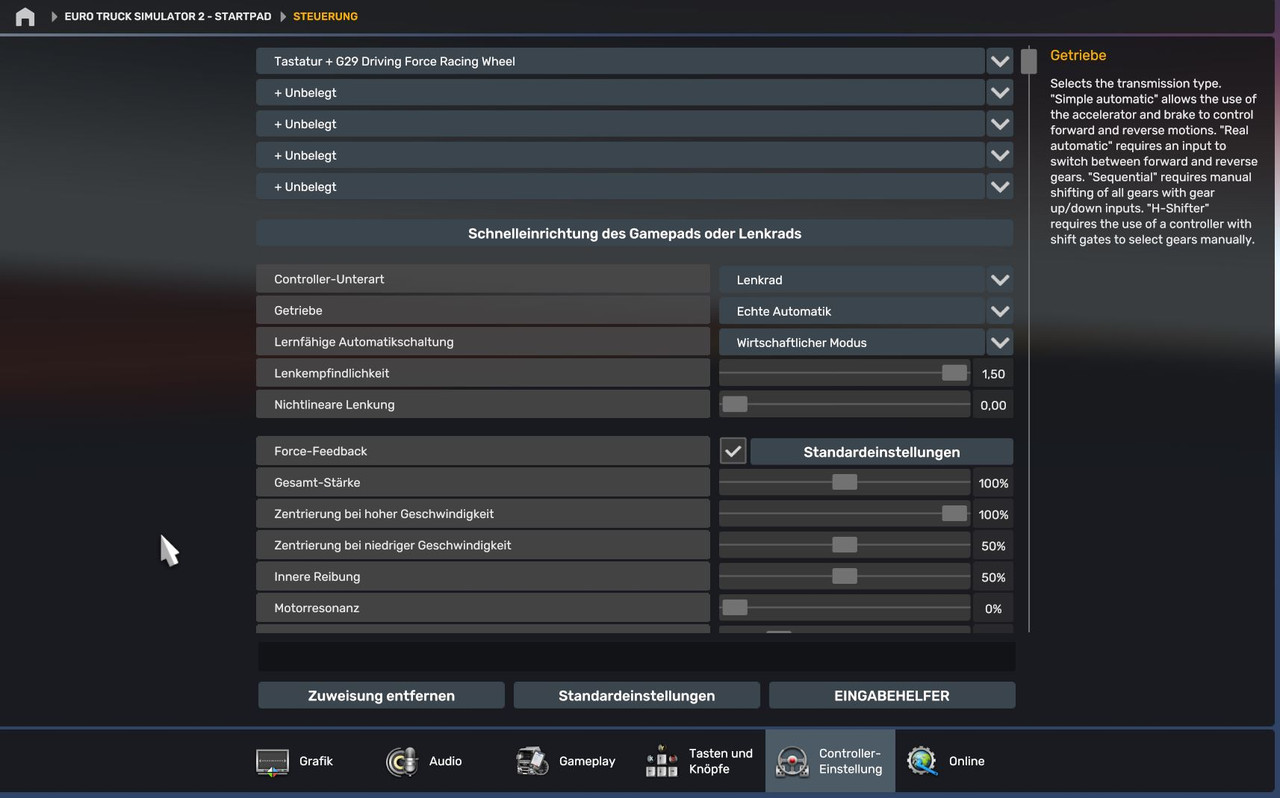Screen dimensions: 1280x798
Task: Open the EINGABEHELFER button
Action: 892,695
